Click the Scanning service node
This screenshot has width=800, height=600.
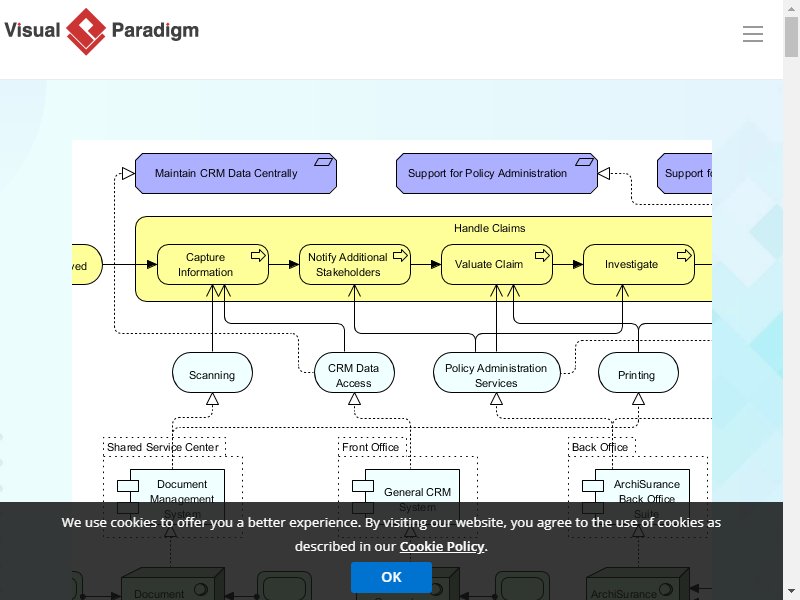(x=212, y=372)
